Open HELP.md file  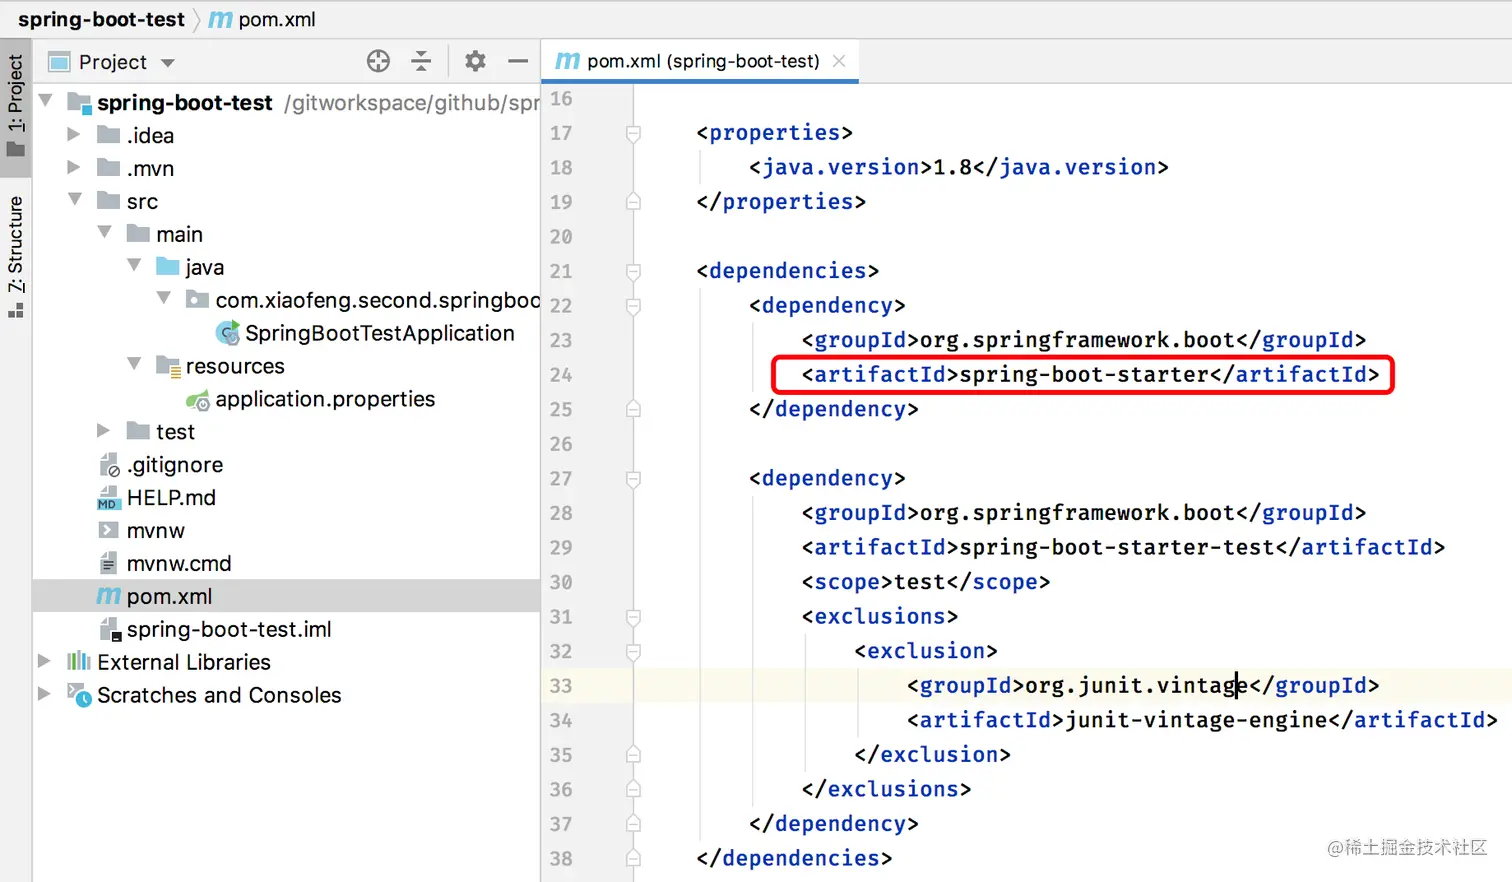click(x=171, y=497)
